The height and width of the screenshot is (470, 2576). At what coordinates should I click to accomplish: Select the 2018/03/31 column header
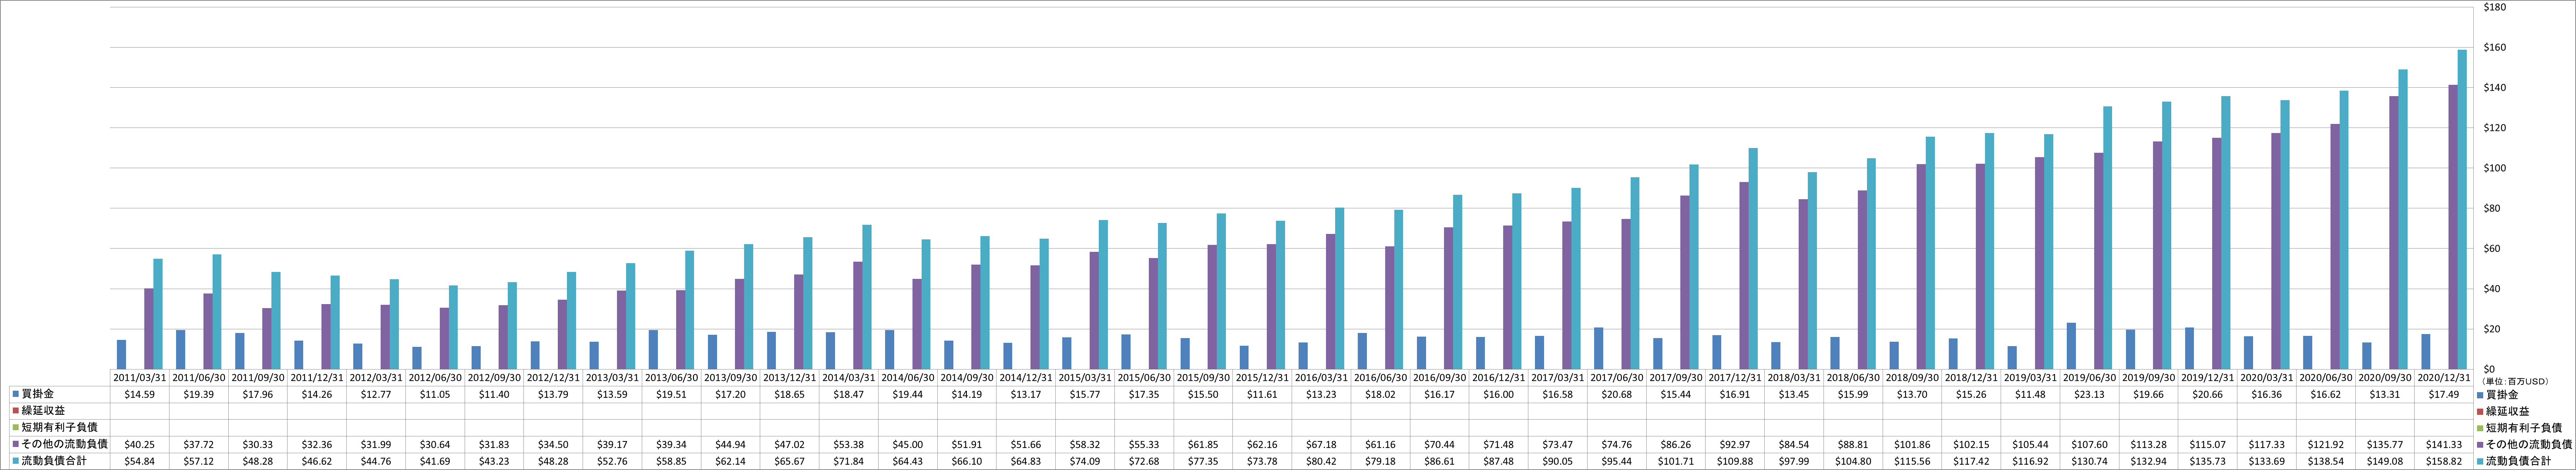coord(1794,378)
